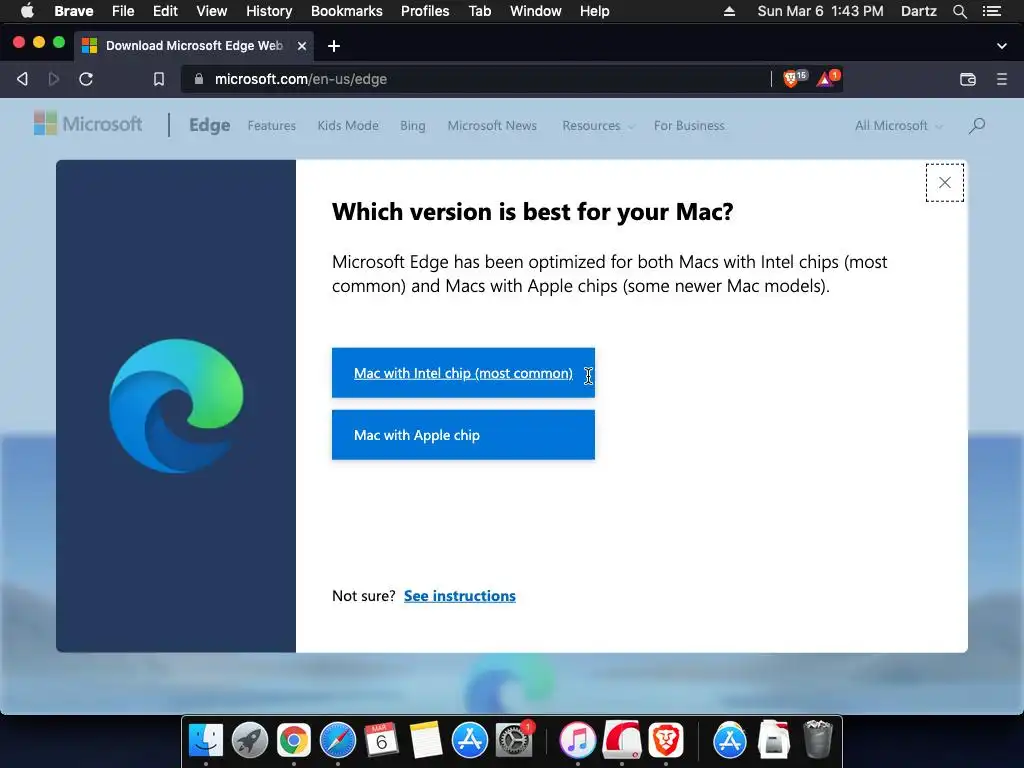Click the Edge link in the page header

(210, 125)
